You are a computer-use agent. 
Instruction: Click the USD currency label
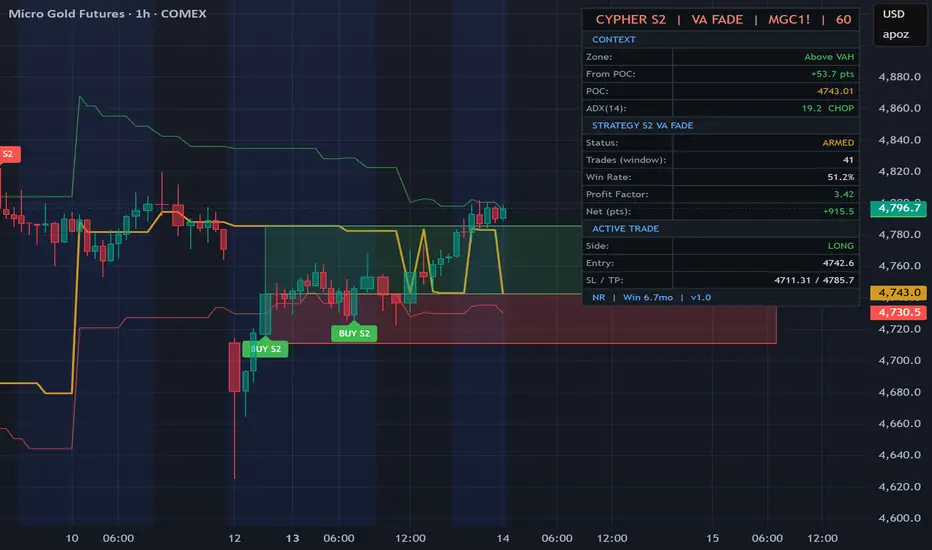893,14
